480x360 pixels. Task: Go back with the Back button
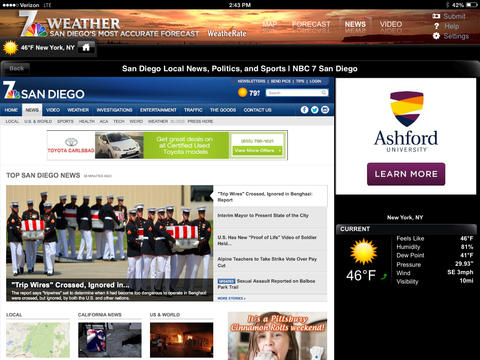(17, 69)
